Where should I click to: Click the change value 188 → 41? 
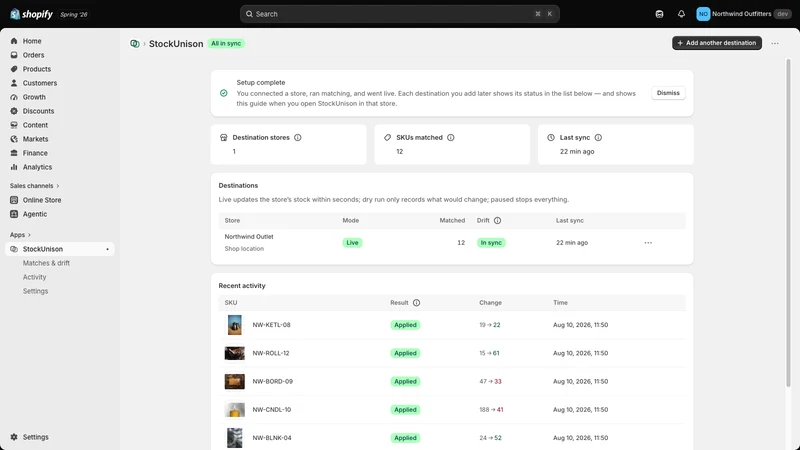pos(491,410)
